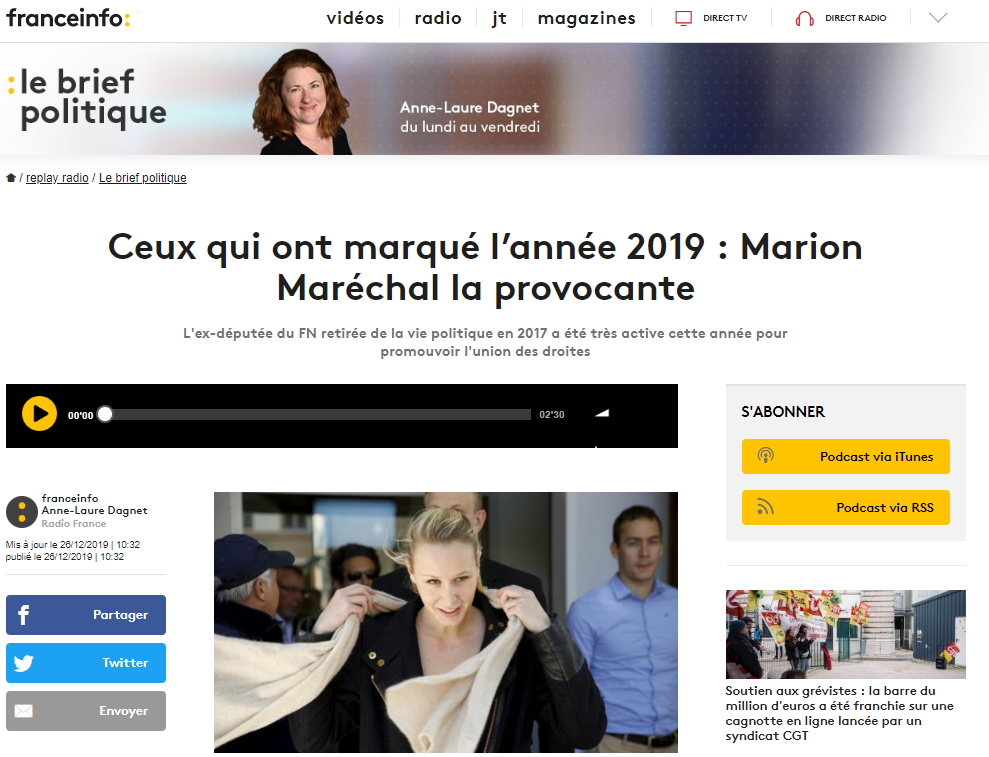This screenshot has height=757, width=989.
Task: Click the home icon in breadcrumb
Action: (11, 178)
